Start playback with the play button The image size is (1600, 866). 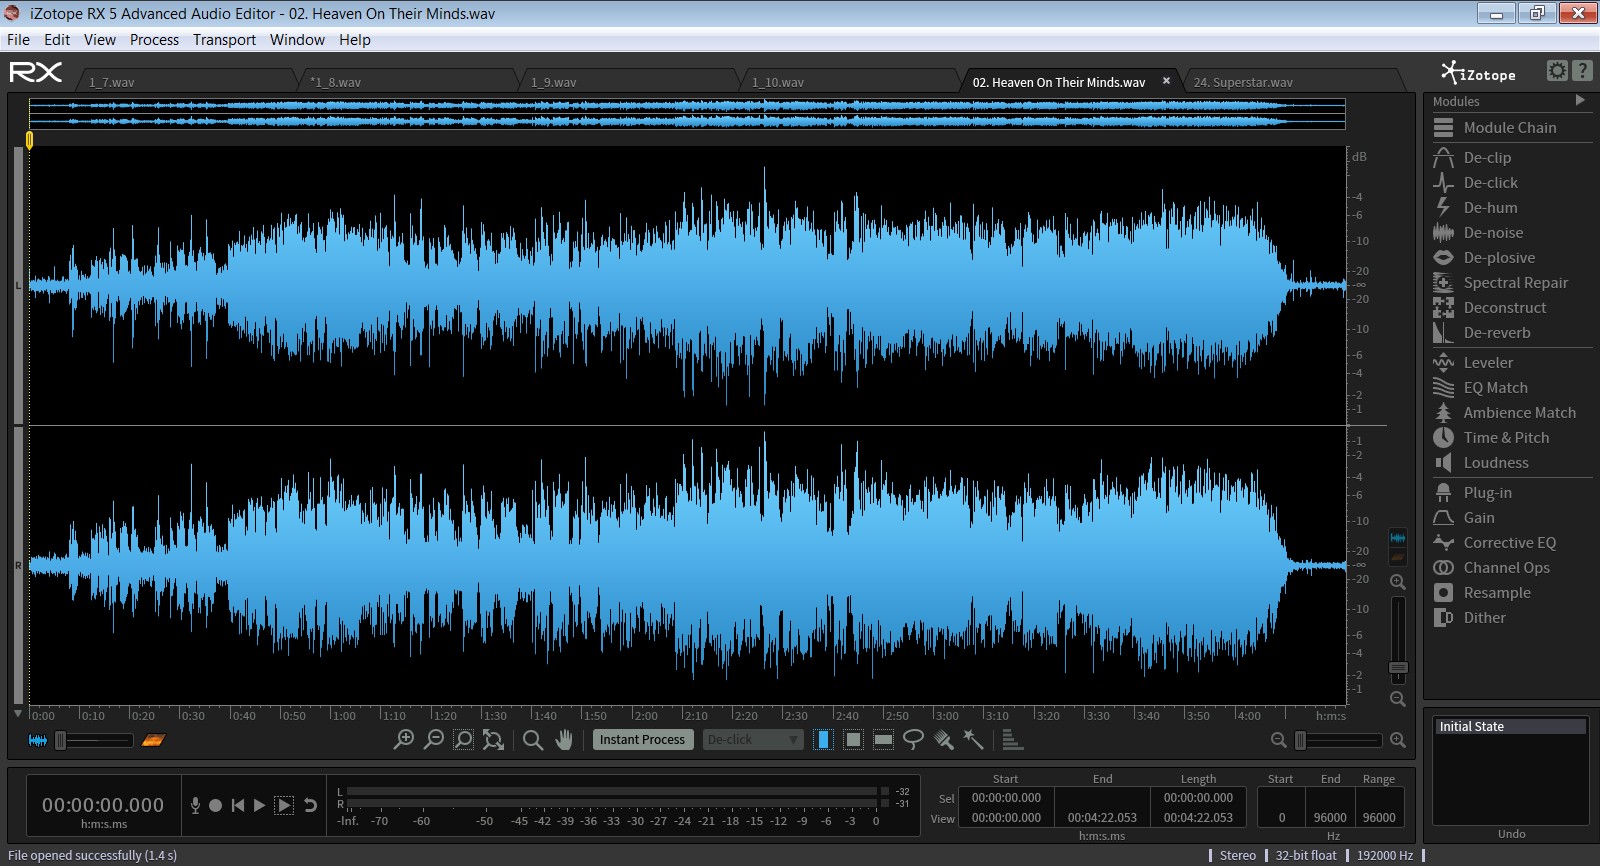tap(260, 805)
